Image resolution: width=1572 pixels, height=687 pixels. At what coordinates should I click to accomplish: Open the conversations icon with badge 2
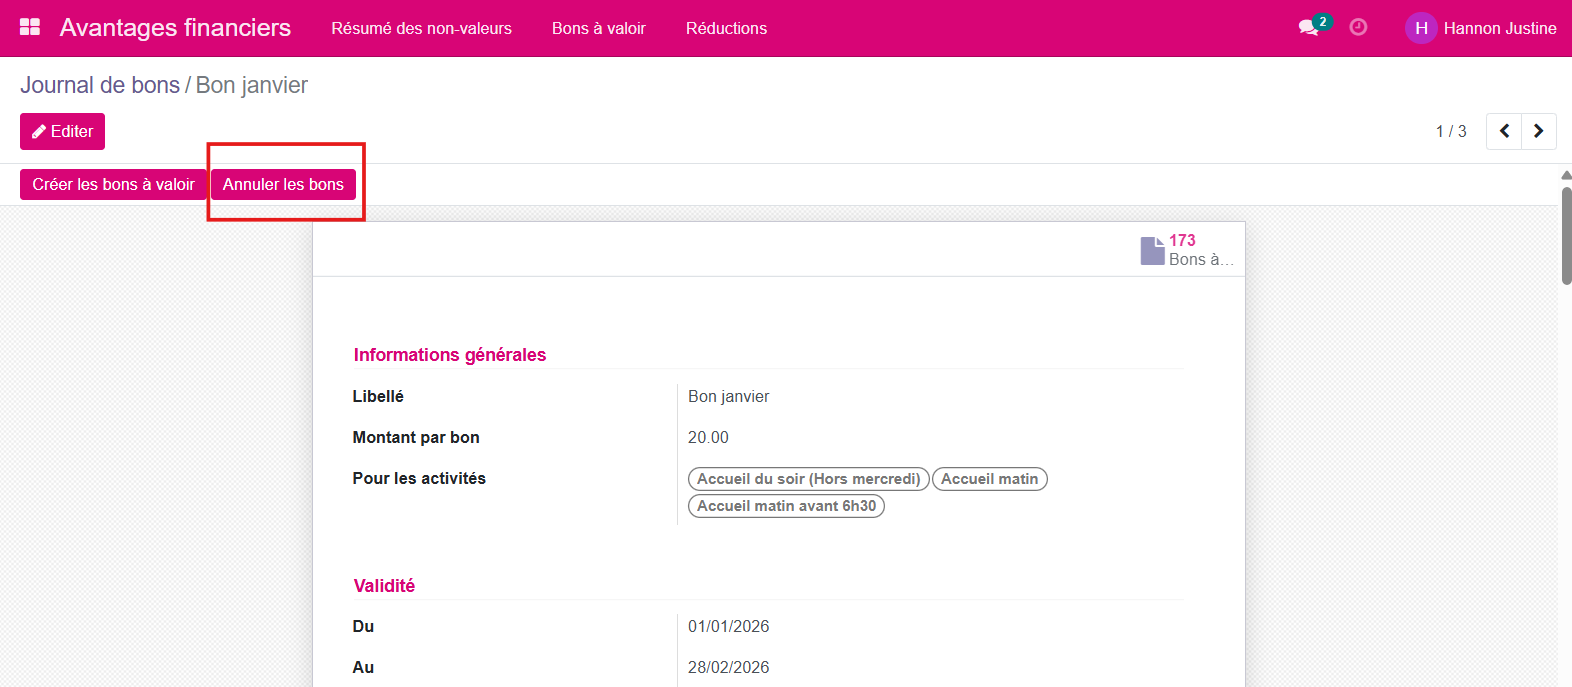(x=1309, y=27)
